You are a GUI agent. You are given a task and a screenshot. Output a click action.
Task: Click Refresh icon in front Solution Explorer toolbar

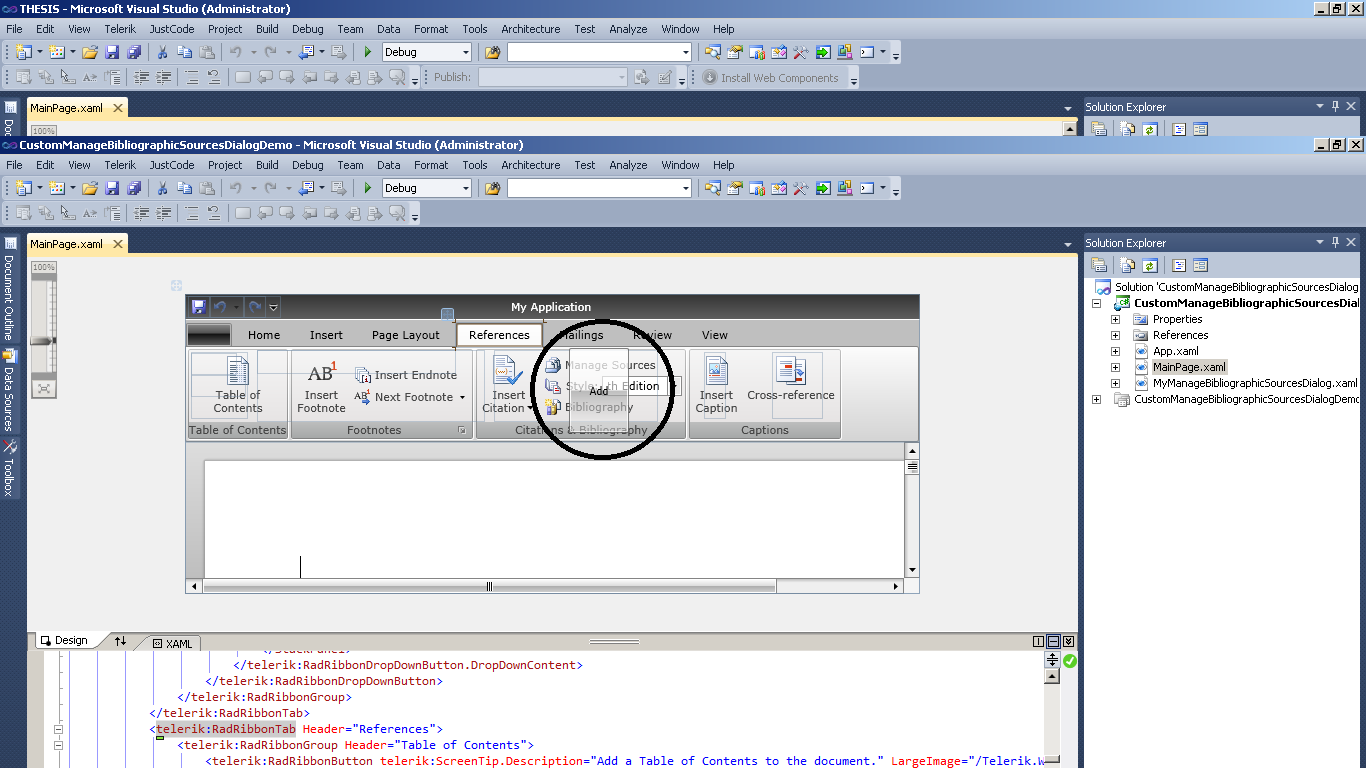pos(1150,265)
